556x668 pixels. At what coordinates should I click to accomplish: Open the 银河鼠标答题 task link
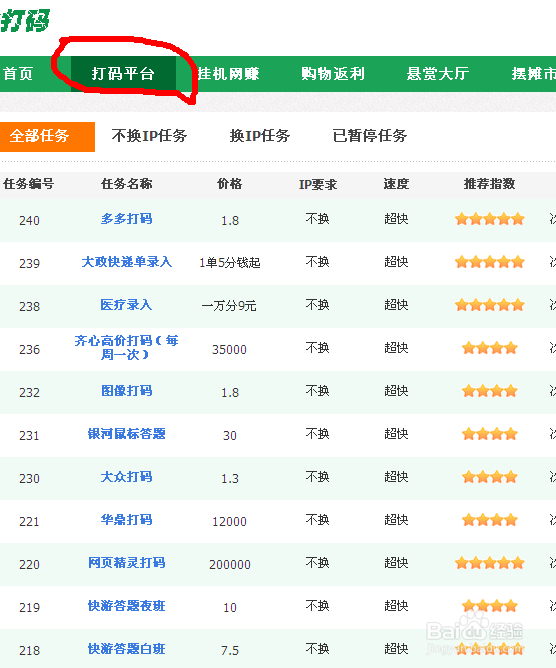127,434
